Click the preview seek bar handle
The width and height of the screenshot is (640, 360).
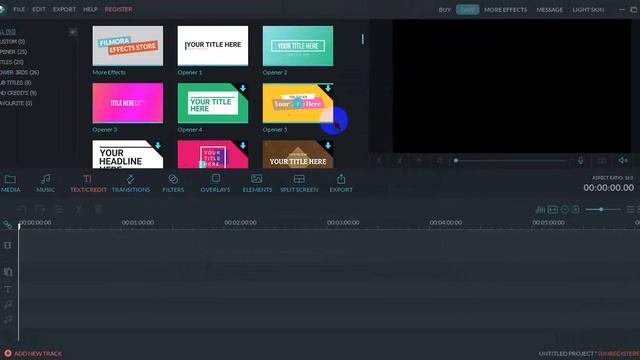456,160
